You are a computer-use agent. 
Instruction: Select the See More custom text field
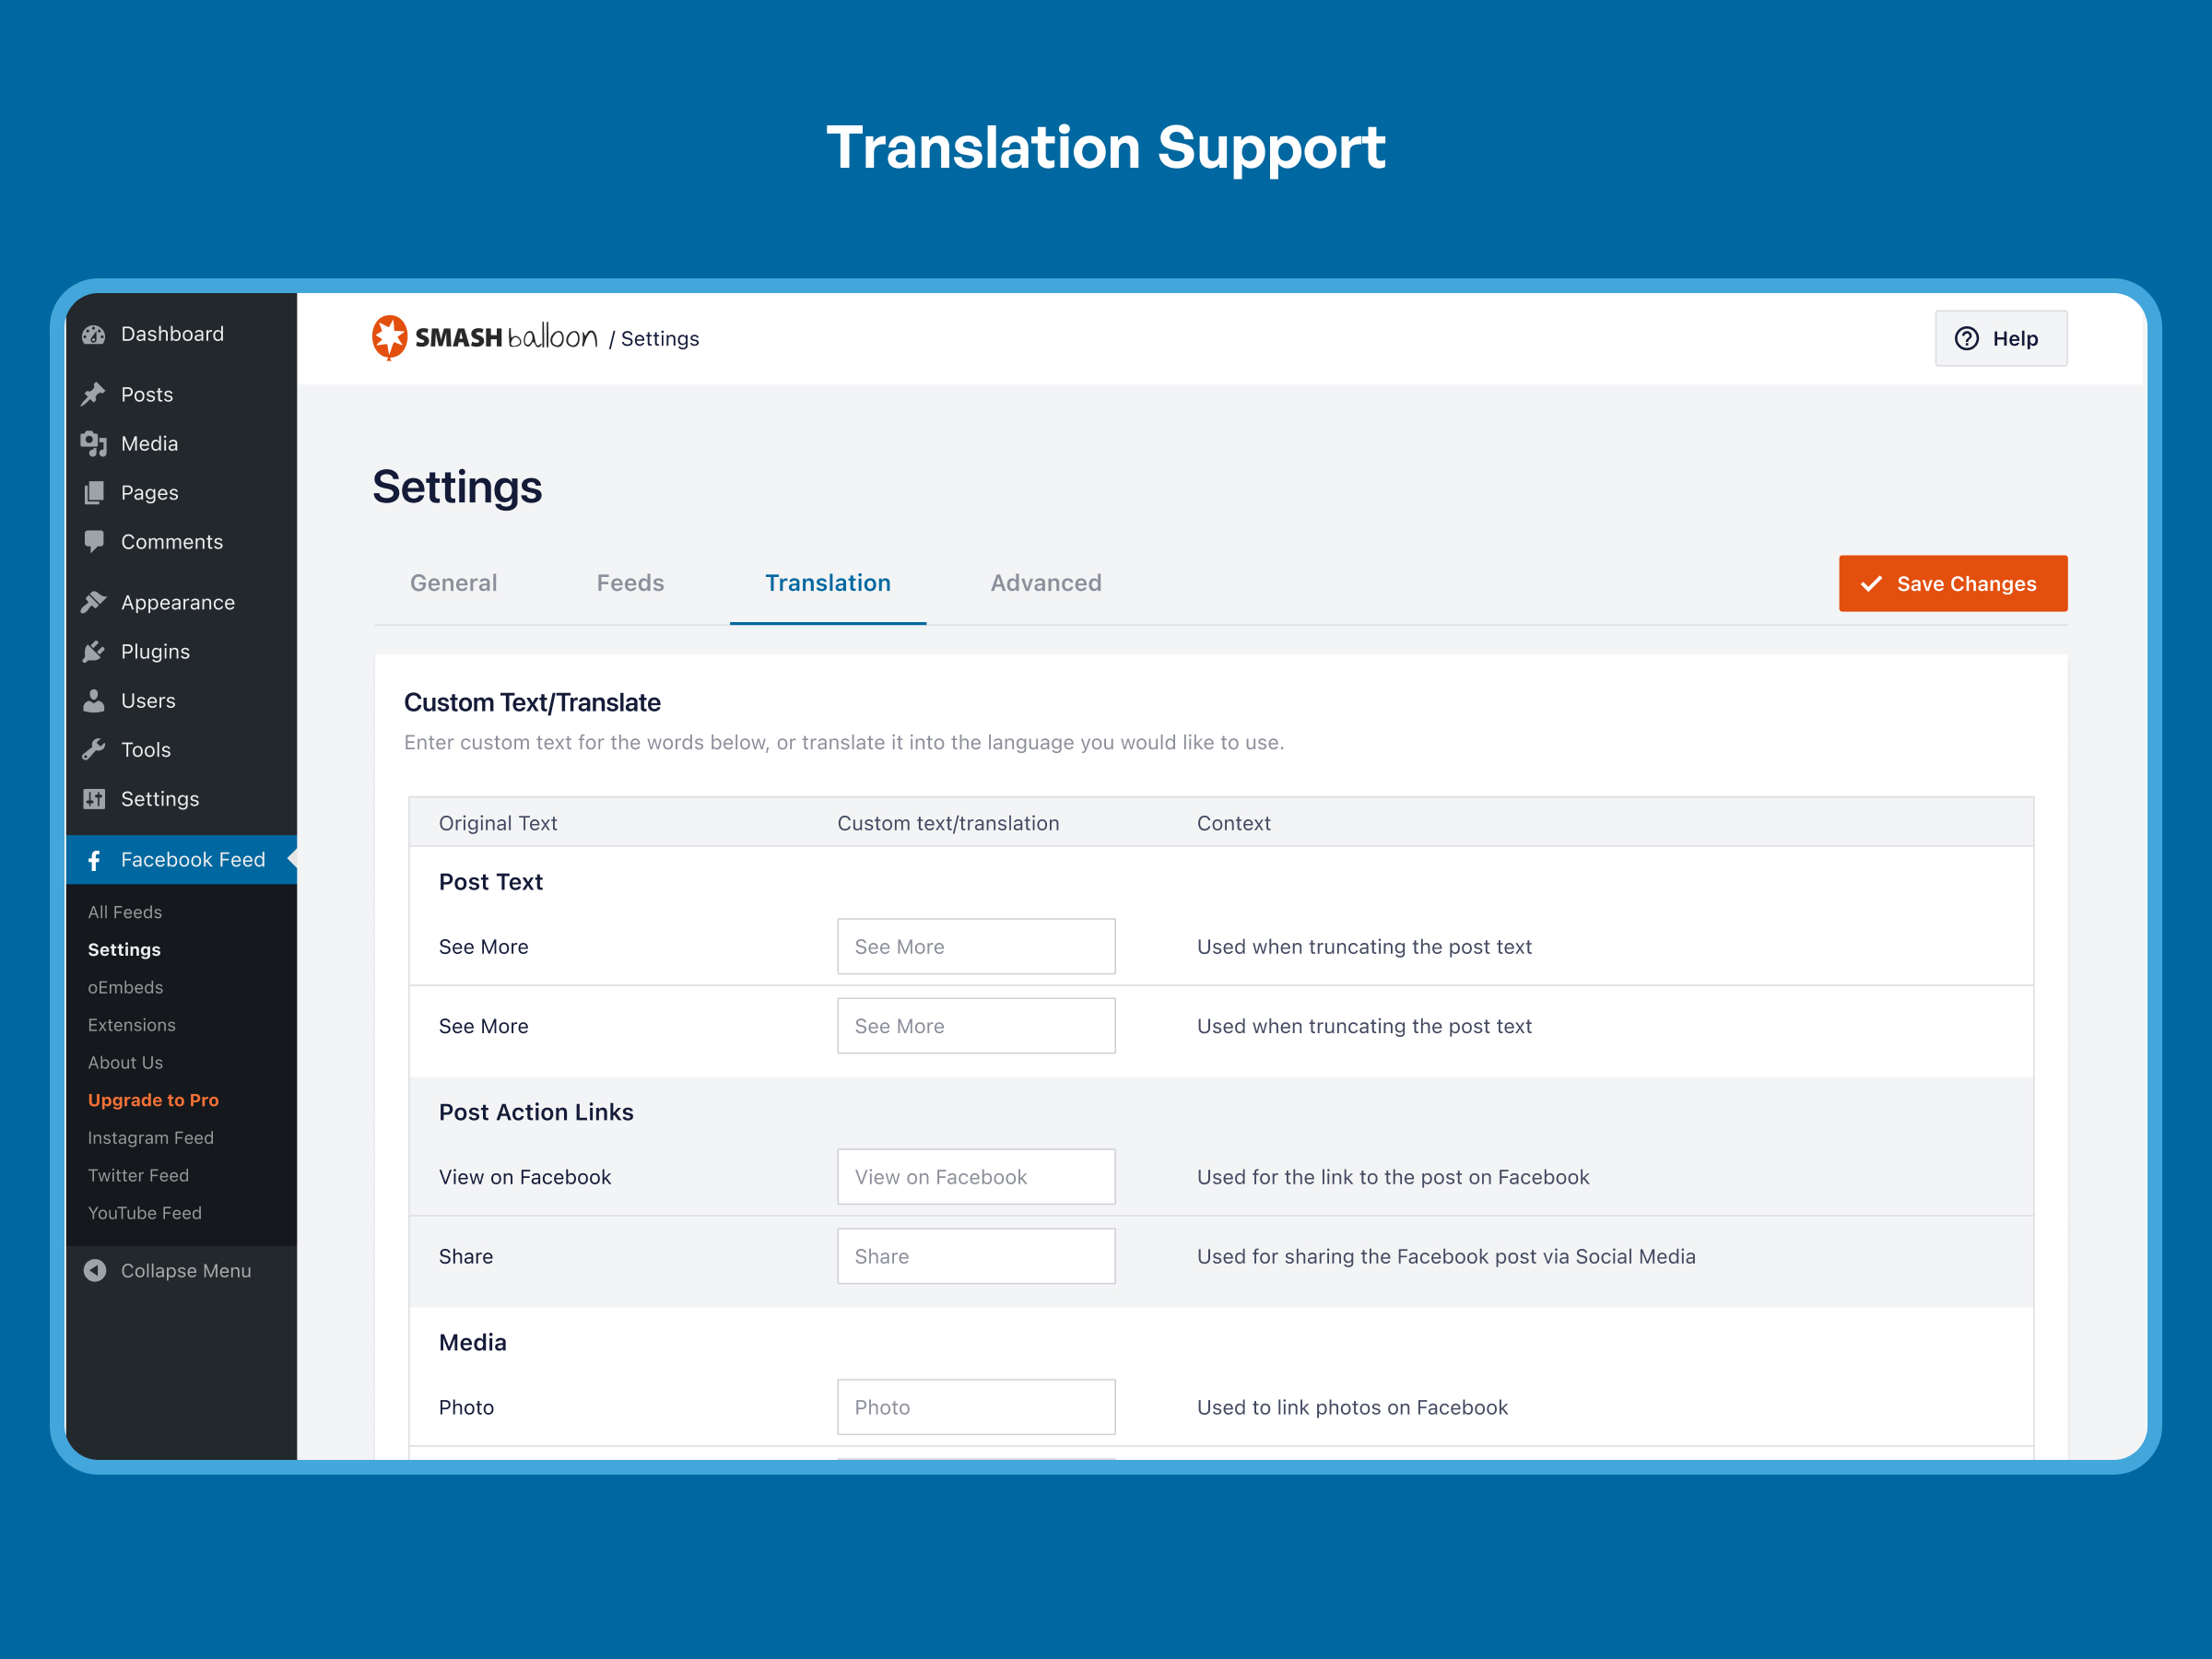click(973, 945)
